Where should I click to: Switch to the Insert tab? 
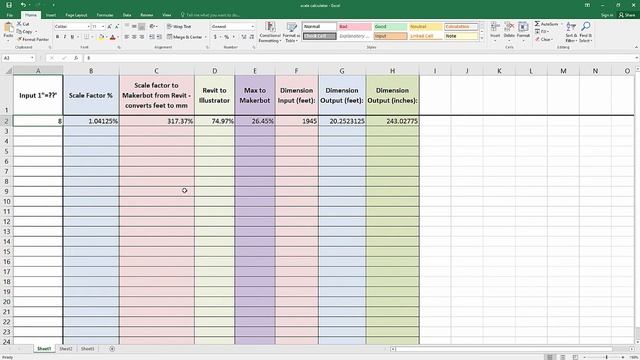tap(51, 15)
